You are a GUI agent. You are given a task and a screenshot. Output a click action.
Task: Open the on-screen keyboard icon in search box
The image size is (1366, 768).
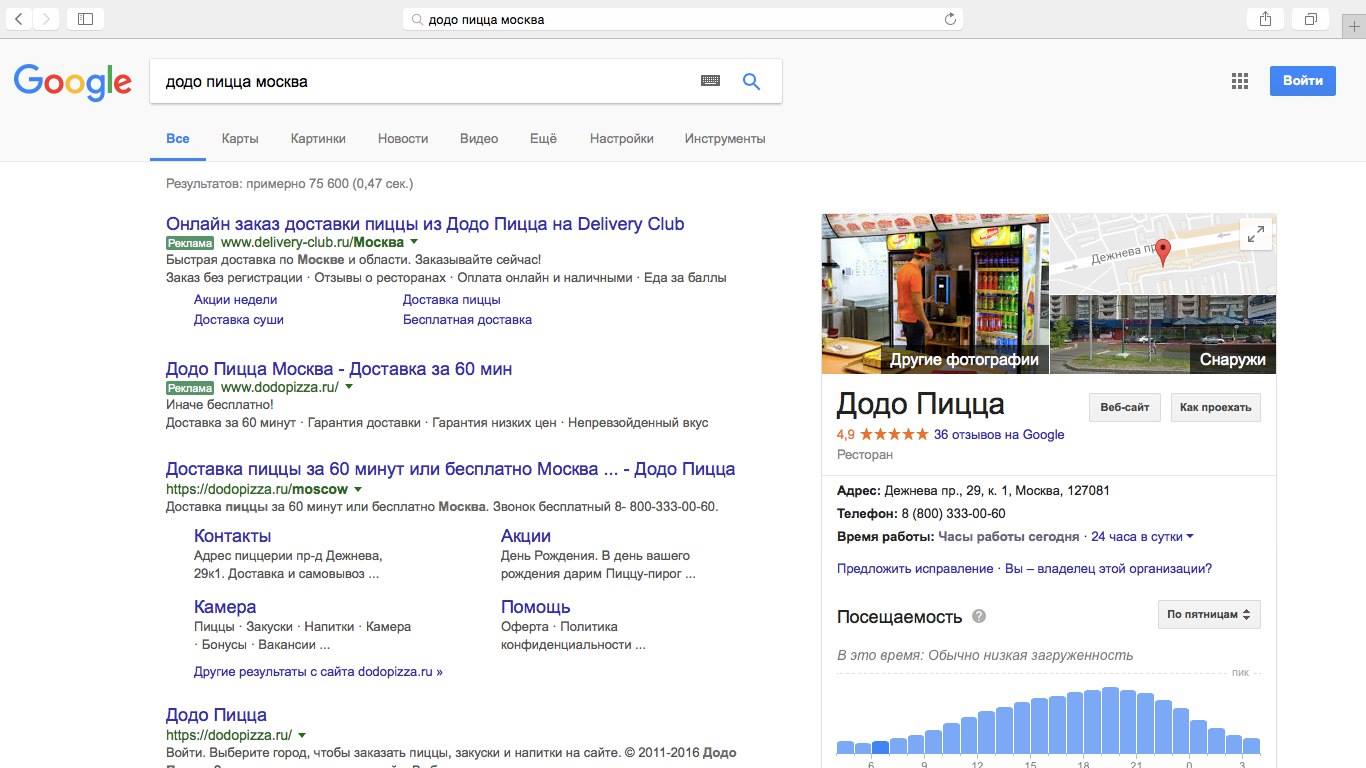tap(711, 81)
